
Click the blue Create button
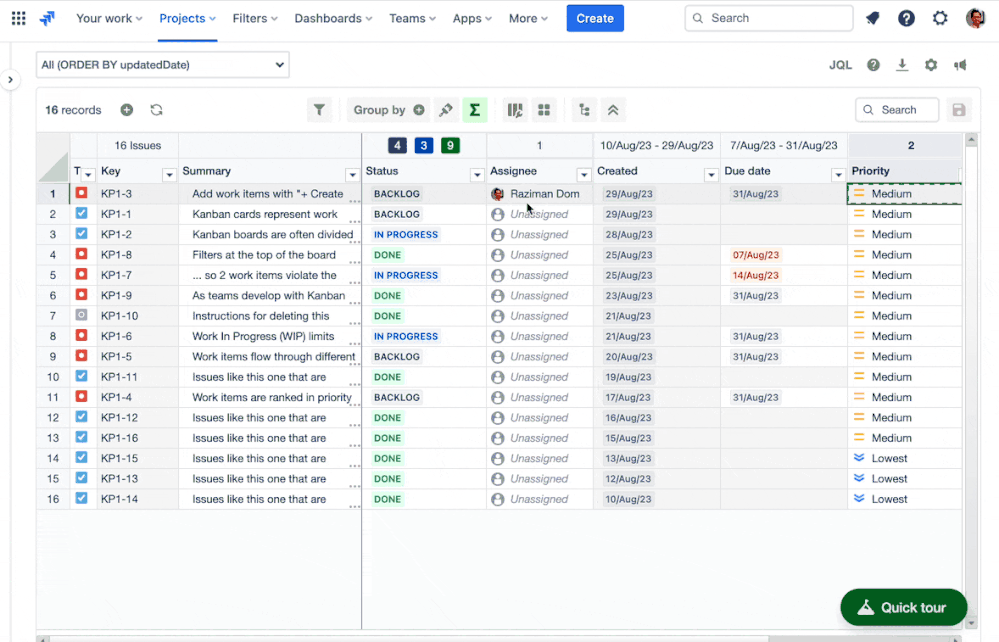click(595, 18)
